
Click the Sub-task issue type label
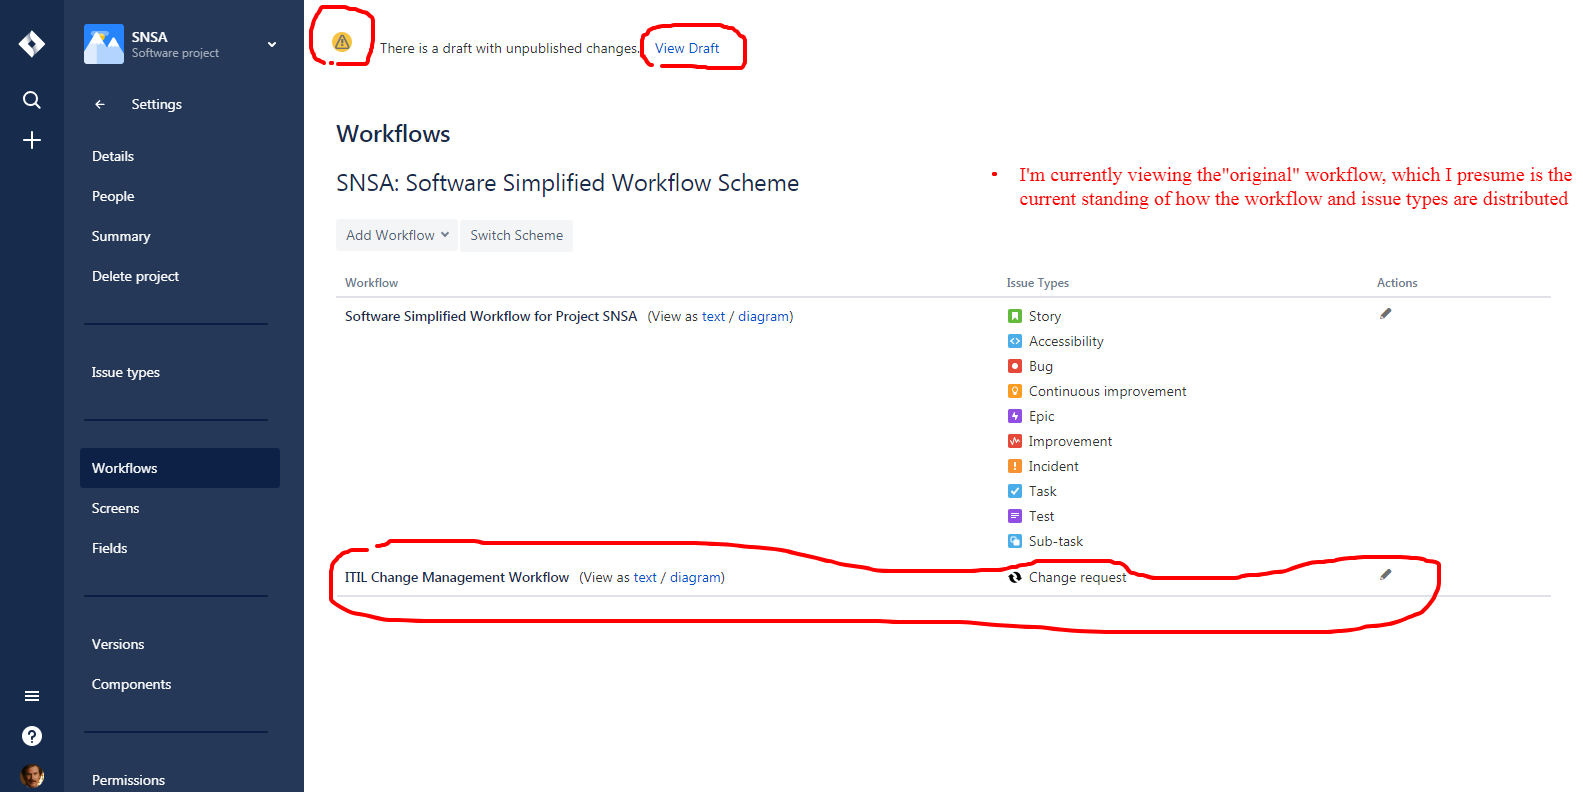click(1056, 541)
